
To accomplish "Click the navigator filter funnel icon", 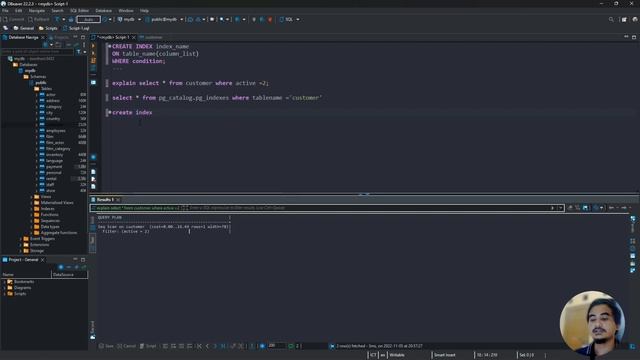I will (x=79, y=52).
